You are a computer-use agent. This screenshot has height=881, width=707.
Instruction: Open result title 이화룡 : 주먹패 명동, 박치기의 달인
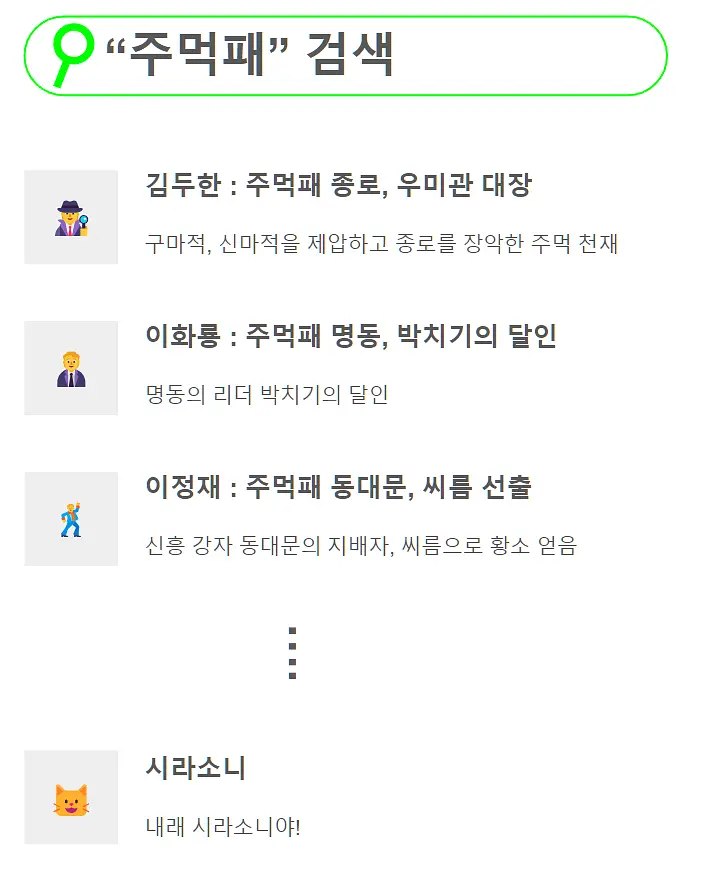[351, 336]
